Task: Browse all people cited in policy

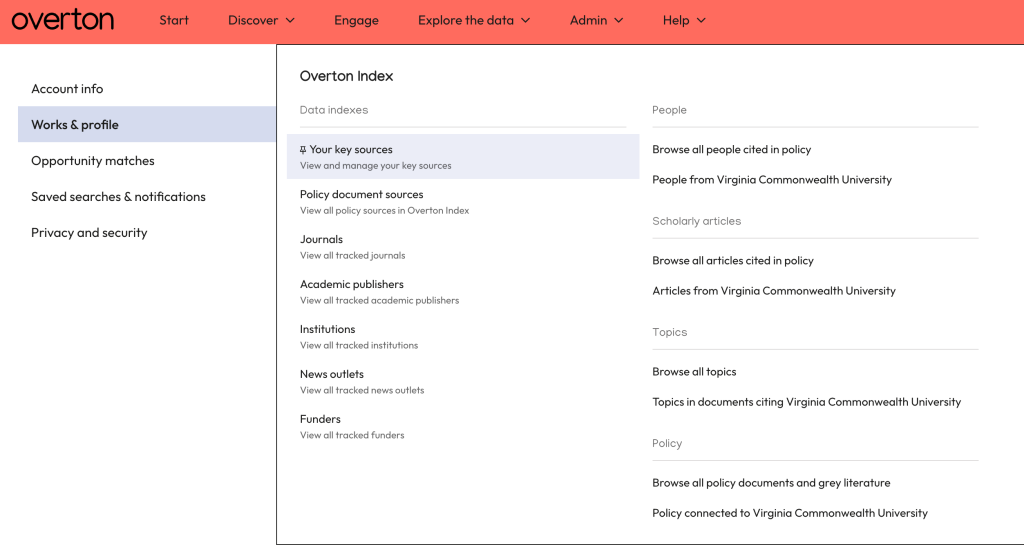Action: (x=731, y=150)
